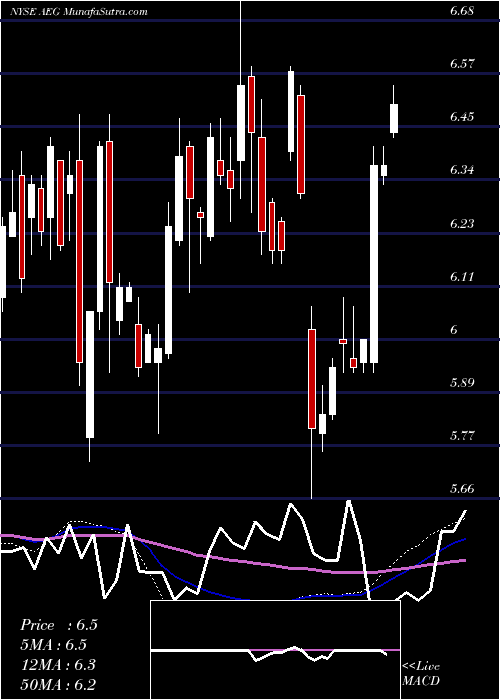Click inside the Live MACD inset chart
This screenshot has height=700, width=500.
[x=275, y=650]
